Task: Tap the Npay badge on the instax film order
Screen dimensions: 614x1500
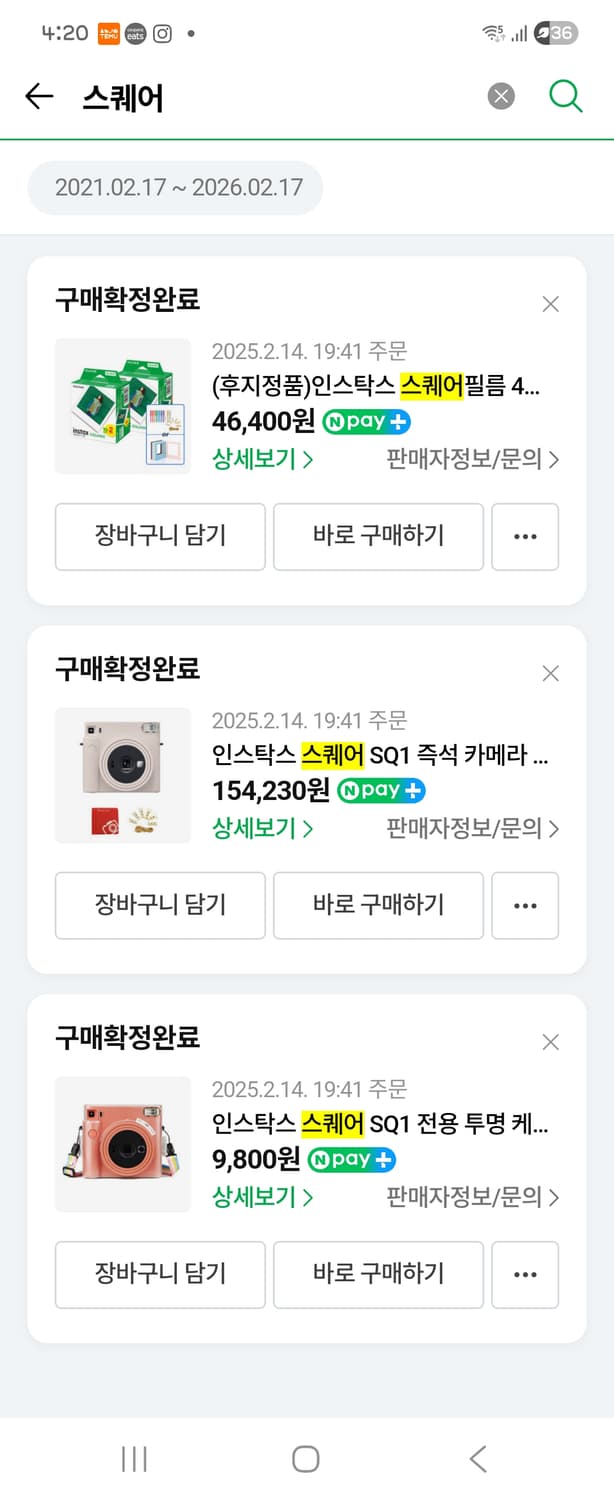Action: (366, 422)
